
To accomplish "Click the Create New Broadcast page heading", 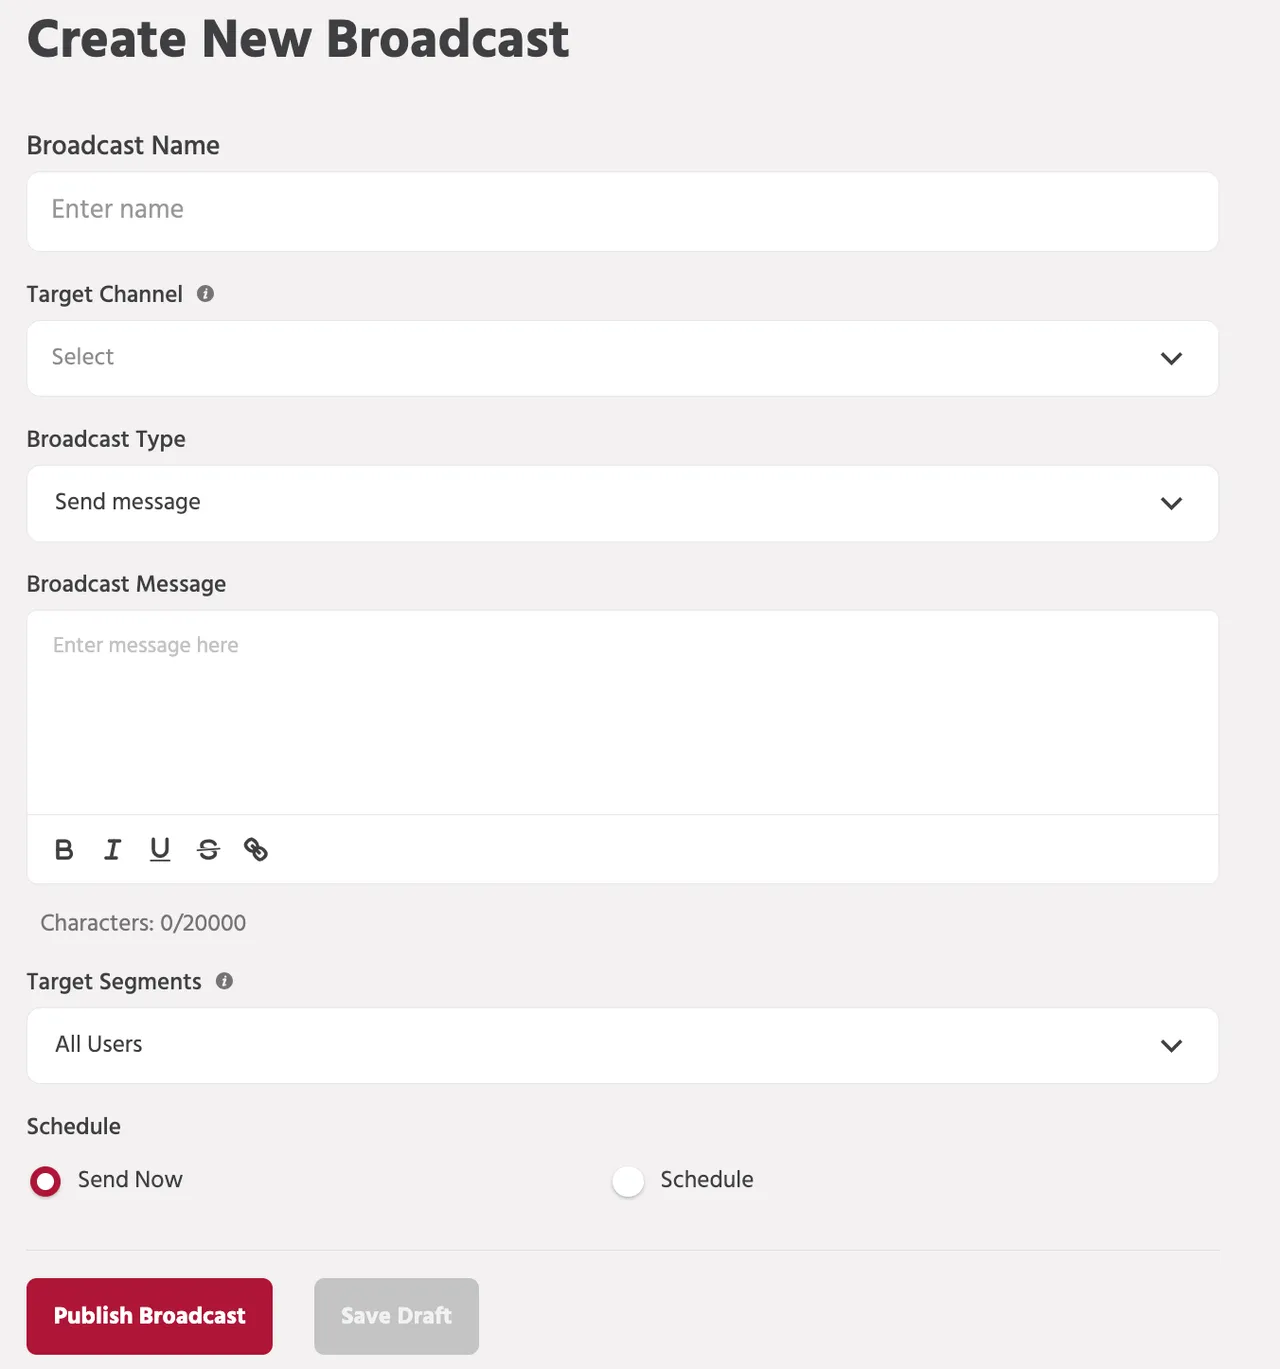I will [x=298, y=38].
